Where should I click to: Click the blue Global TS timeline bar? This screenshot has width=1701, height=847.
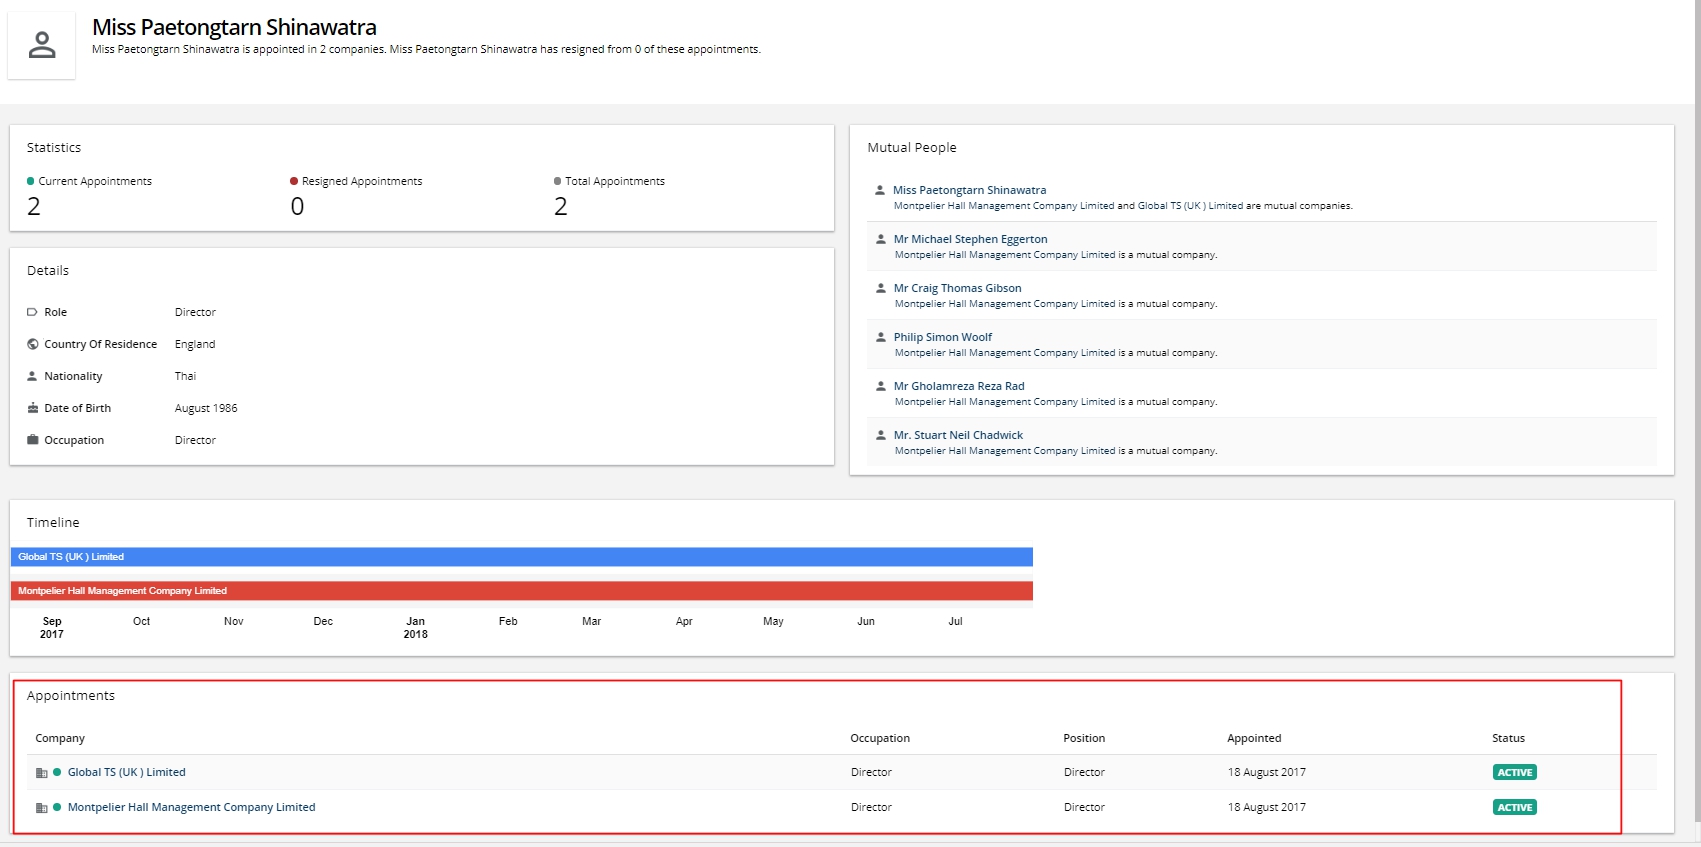coord(521,557)
